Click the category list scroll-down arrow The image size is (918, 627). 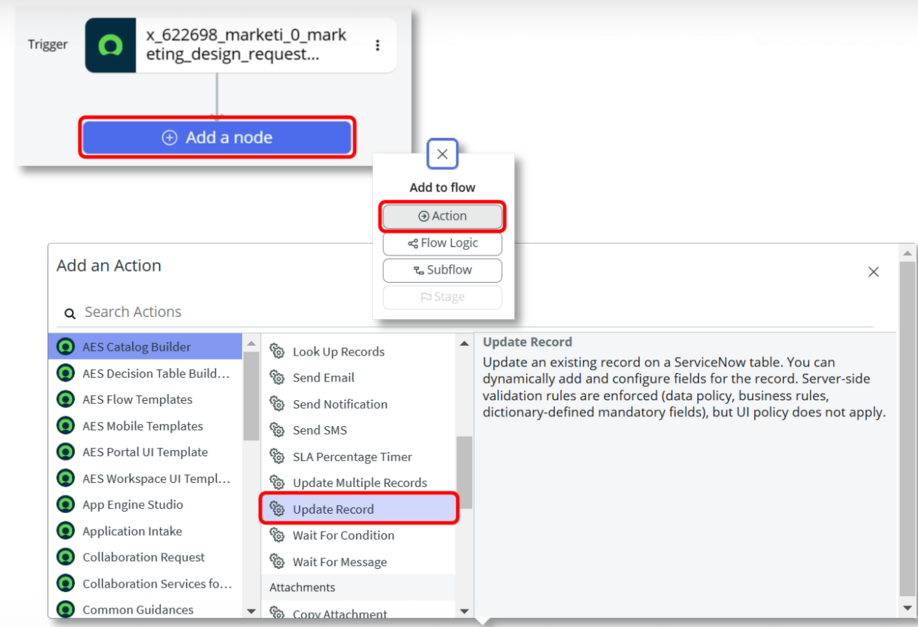click(251, 611)
